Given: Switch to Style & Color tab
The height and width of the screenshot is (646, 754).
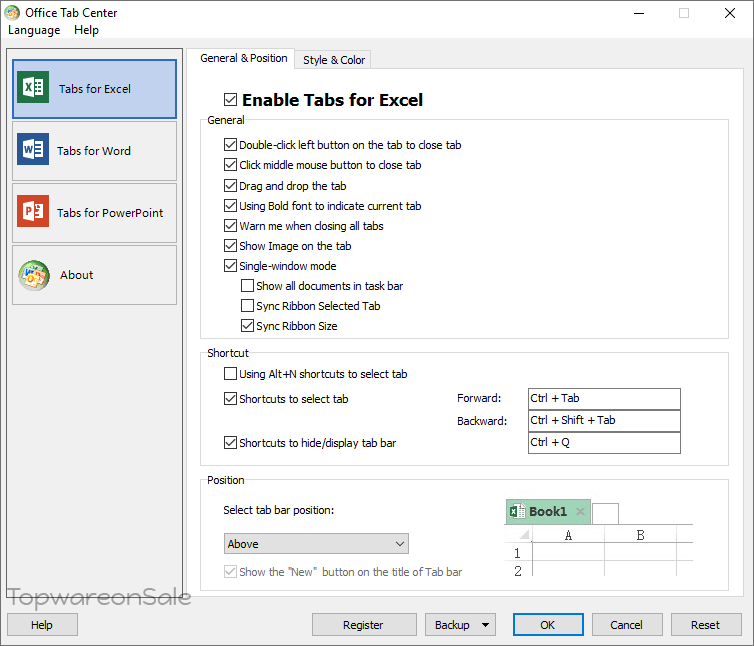Looking at the screenshot, I should 334,60.
